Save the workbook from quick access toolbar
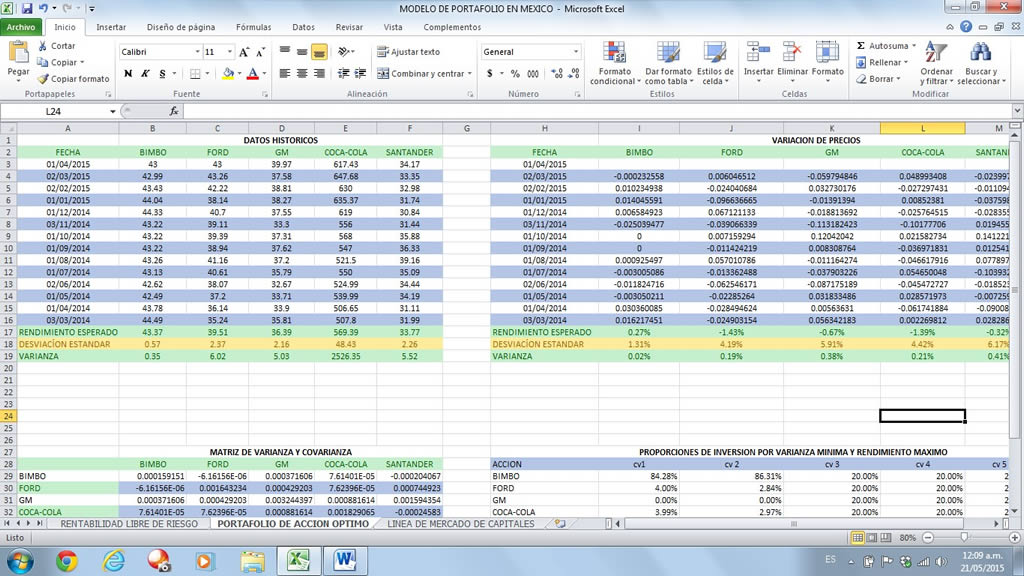The image size is (1024, 576). click(x=27, y=8)
